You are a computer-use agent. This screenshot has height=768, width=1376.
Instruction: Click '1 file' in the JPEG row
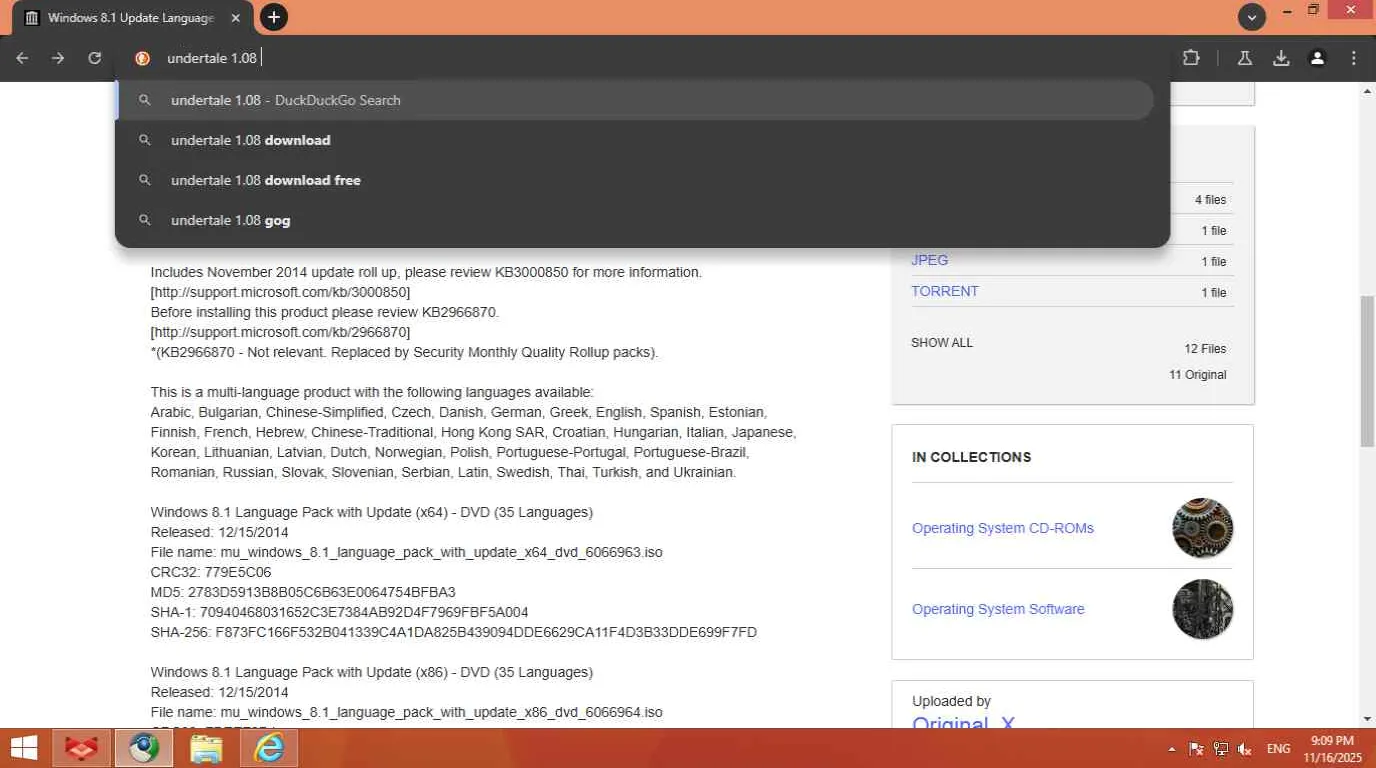pyautogui.click(x=1214, y=262)
